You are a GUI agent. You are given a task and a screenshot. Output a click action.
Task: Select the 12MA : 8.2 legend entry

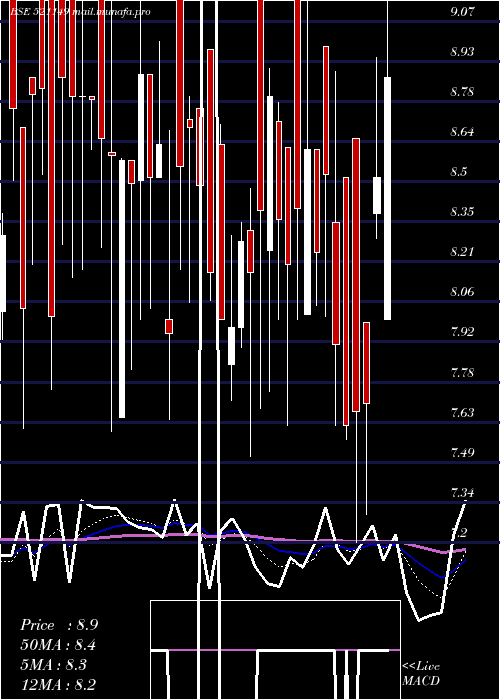tap(58, 684)
